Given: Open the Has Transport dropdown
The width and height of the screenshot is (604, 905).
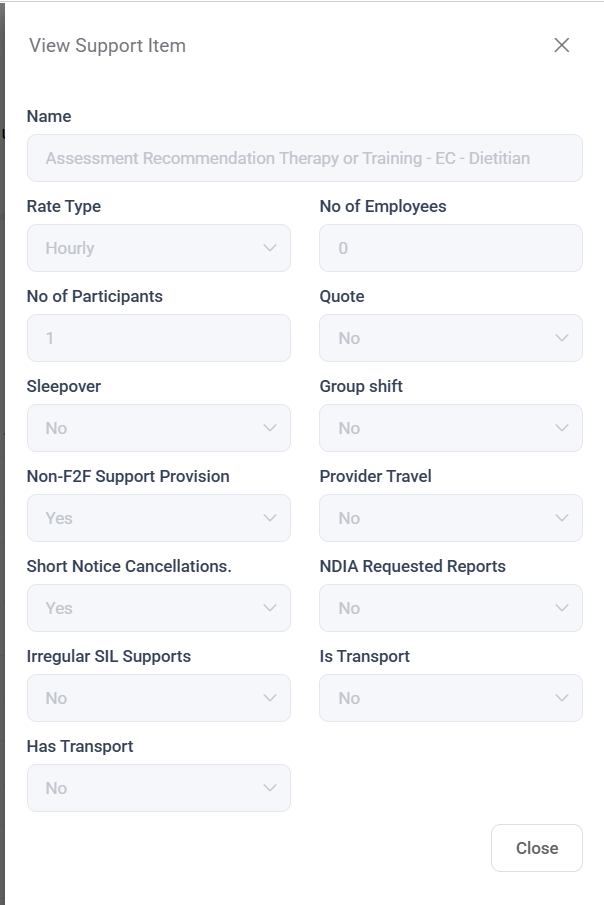Looking at the screenshot, I should [x=158, y=788].
